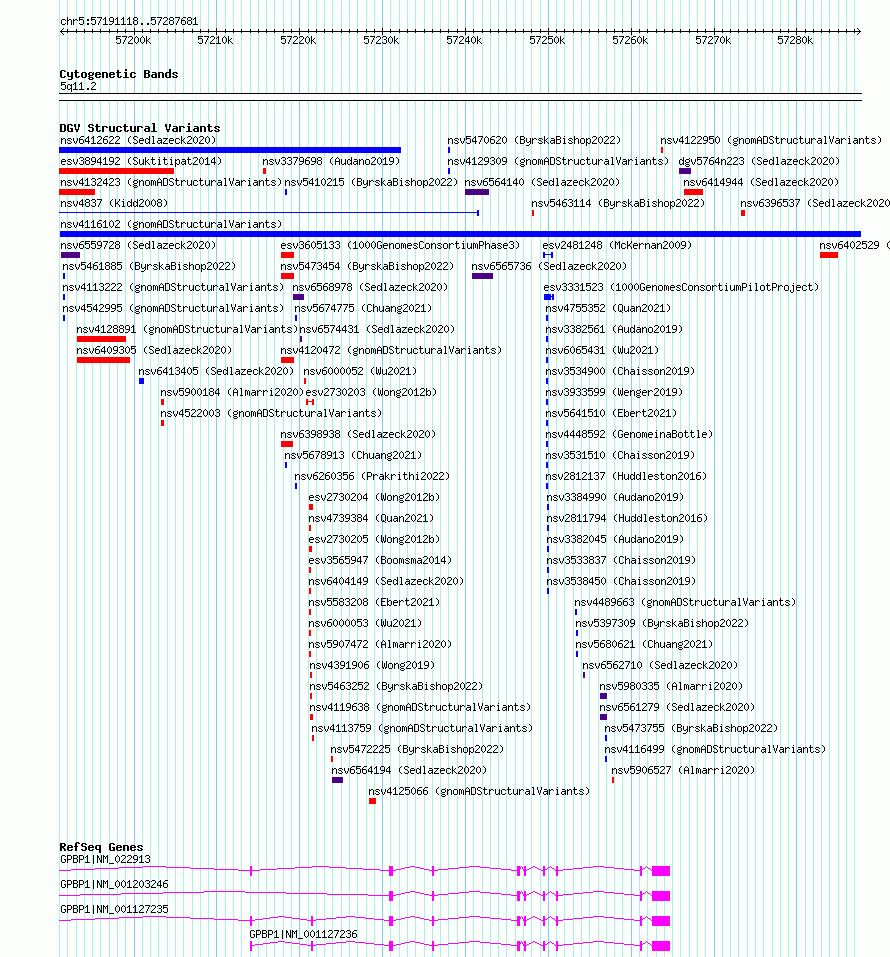Open nsv6260356 (Prakrithi2022) variant
This screenshot has width=890, height=957.
[372, 477]
